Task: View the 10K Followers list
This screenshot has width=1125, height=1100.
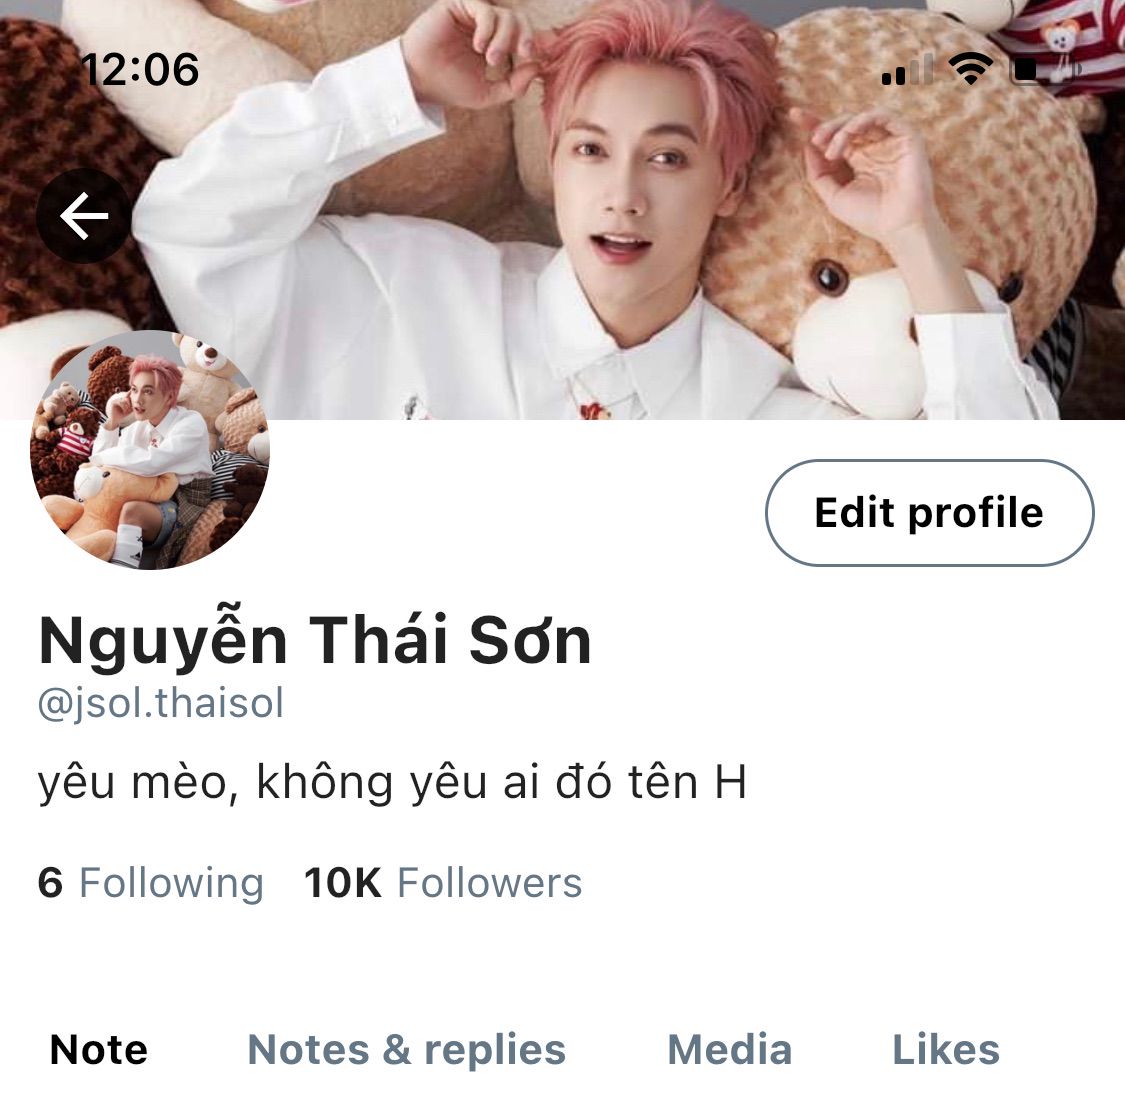Action: 443,883
